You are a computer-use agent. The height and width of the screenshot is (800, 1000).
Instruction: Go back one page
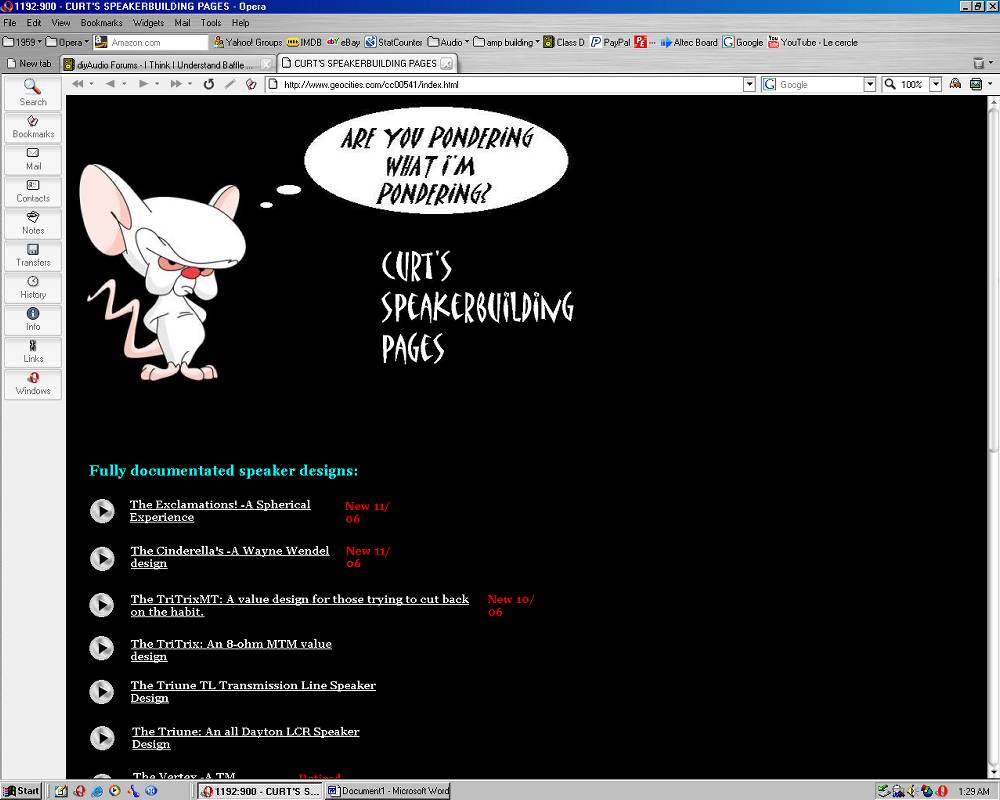tap(110, 84)
